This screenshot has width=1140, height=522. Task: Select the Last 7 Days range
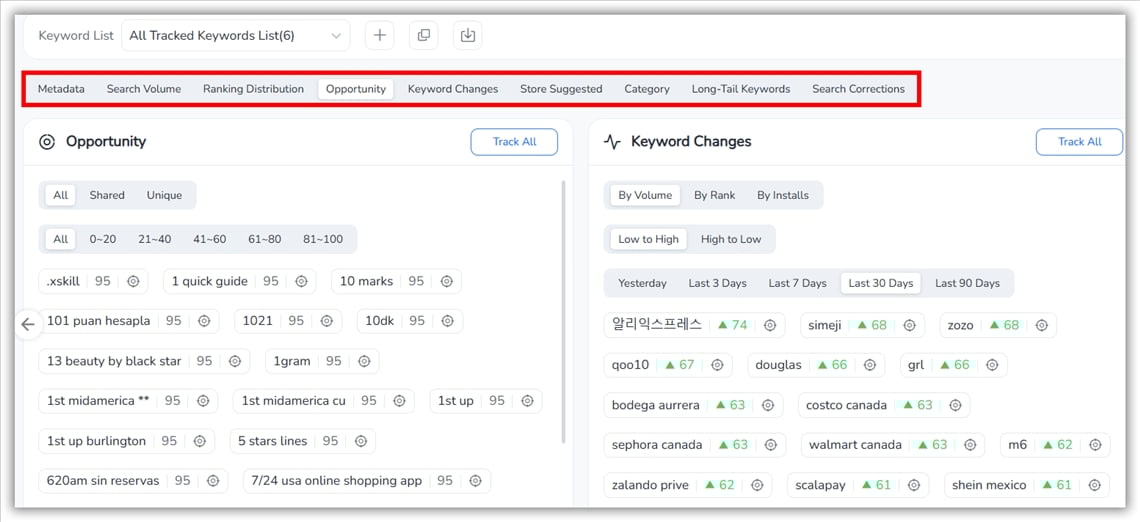point(798,284)
